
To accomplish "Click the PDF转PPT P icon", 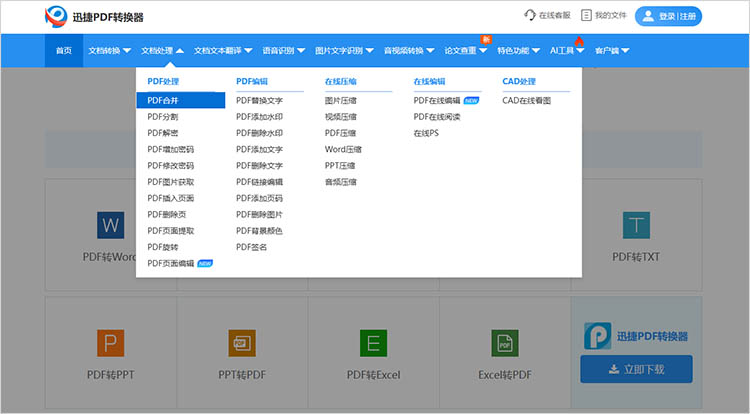I will (110, 343).
